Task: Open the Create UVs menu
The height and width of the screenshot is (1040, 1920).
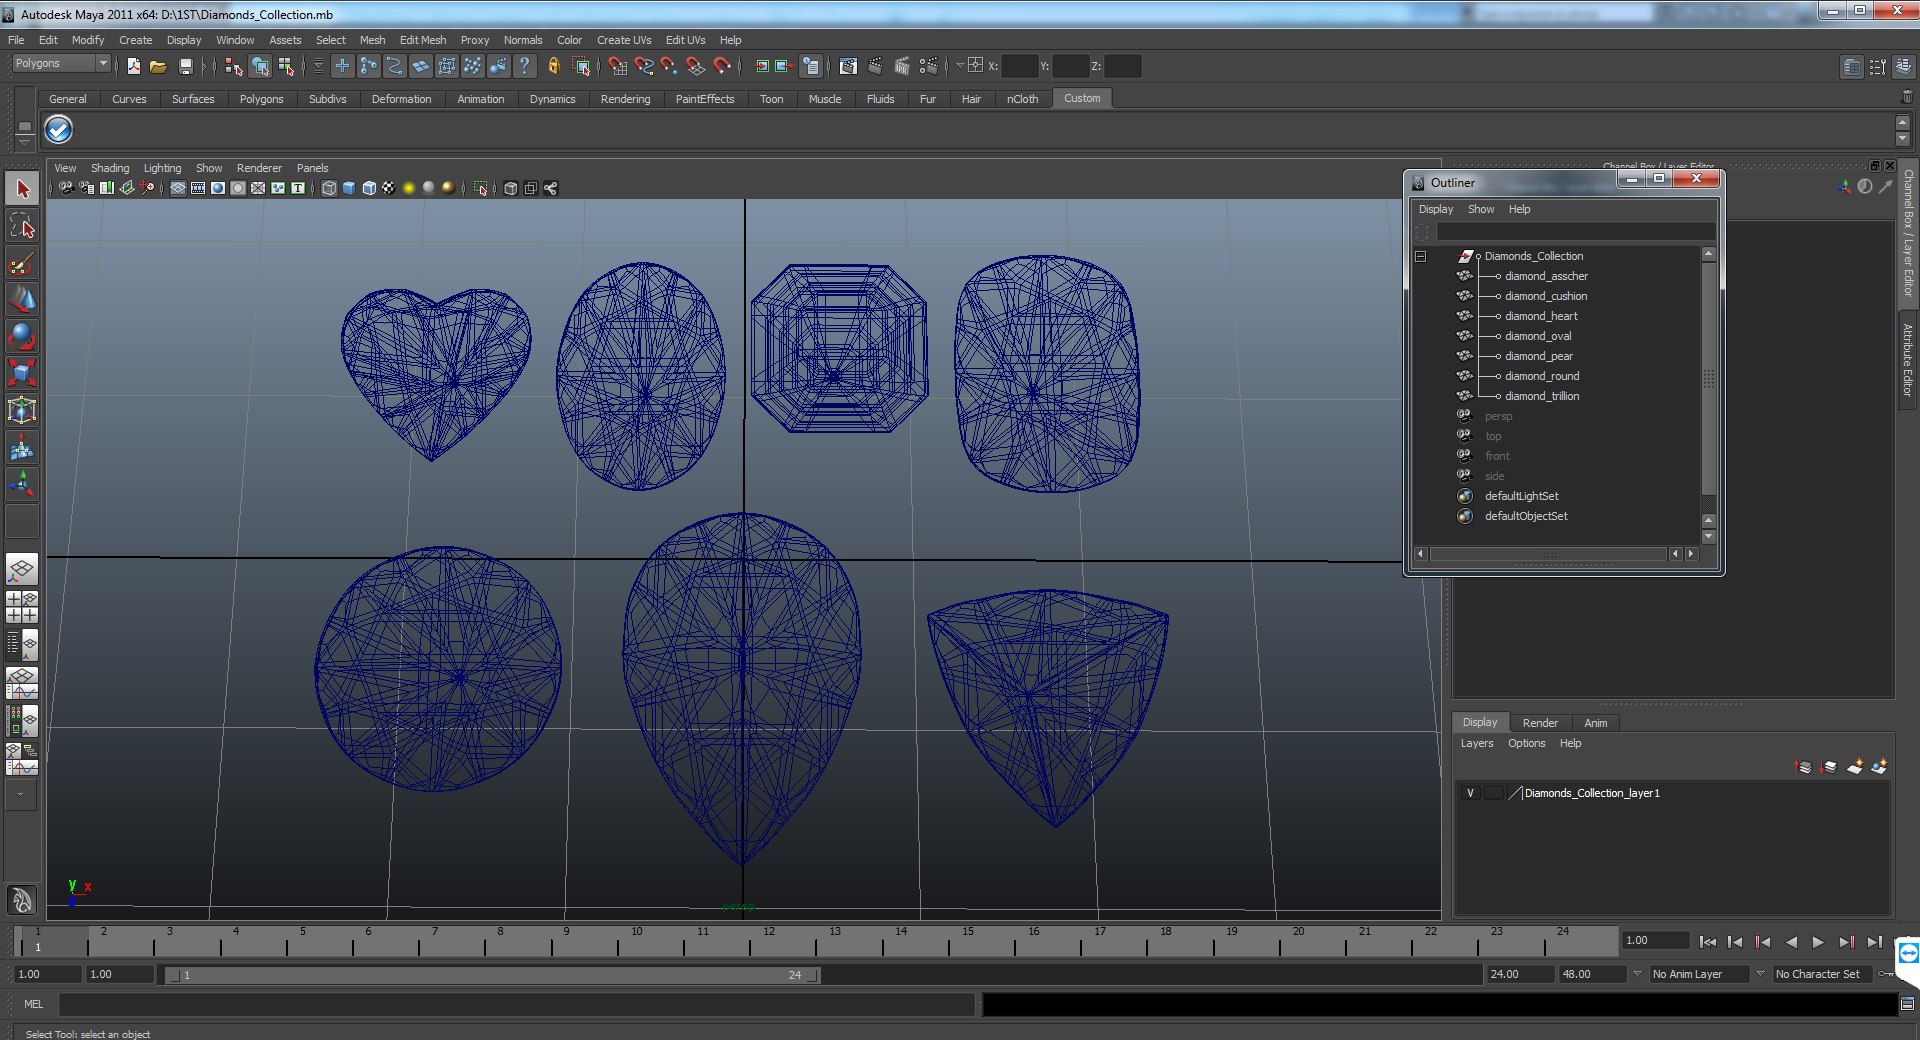Action: click(624, 40)
